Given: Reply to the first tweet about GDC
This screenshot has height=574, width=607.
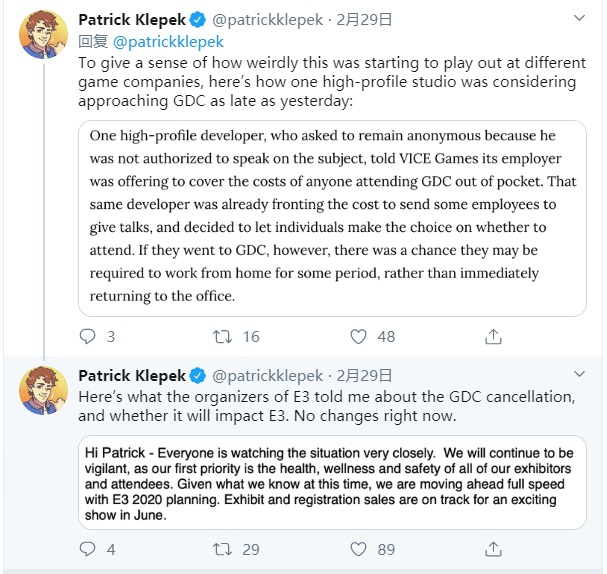Looking at the screenshot, I should click(88, 337).
